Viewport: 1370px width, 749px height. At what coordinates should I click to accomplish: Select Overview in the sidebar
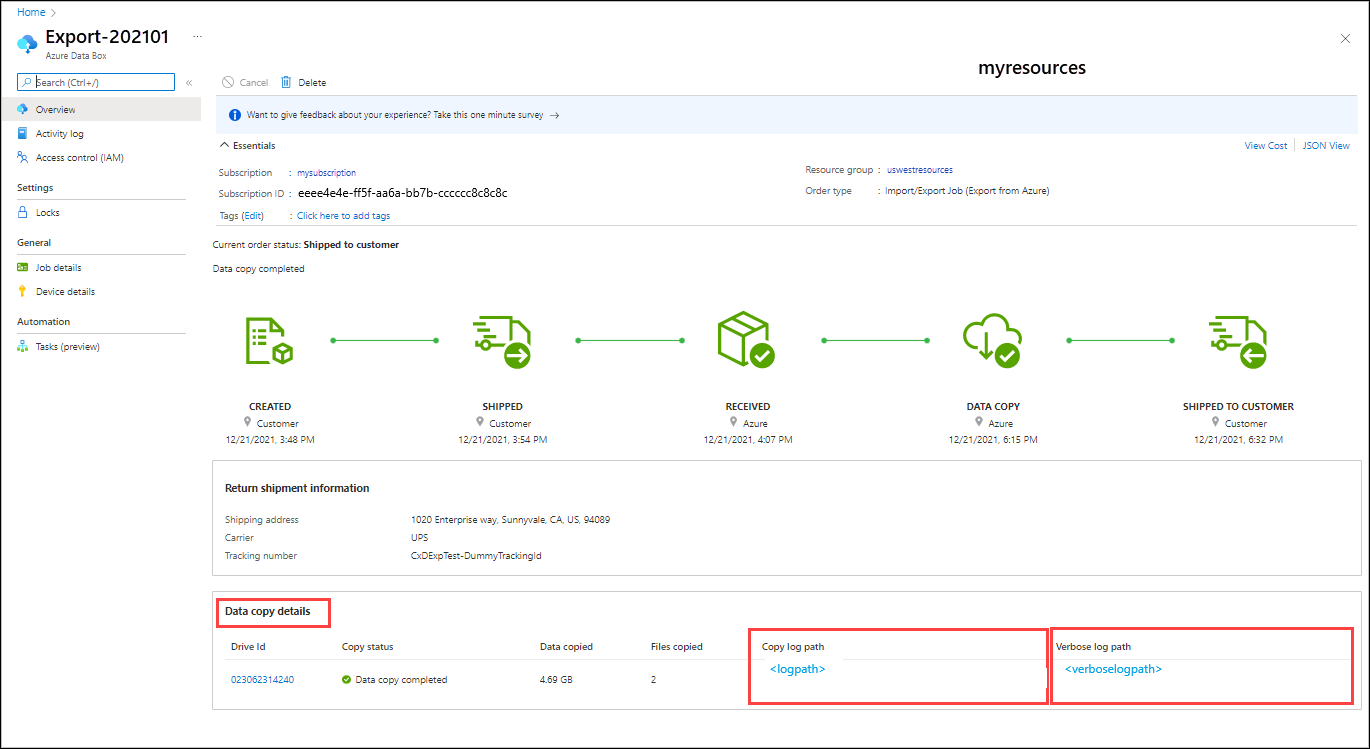coord(56,109)
